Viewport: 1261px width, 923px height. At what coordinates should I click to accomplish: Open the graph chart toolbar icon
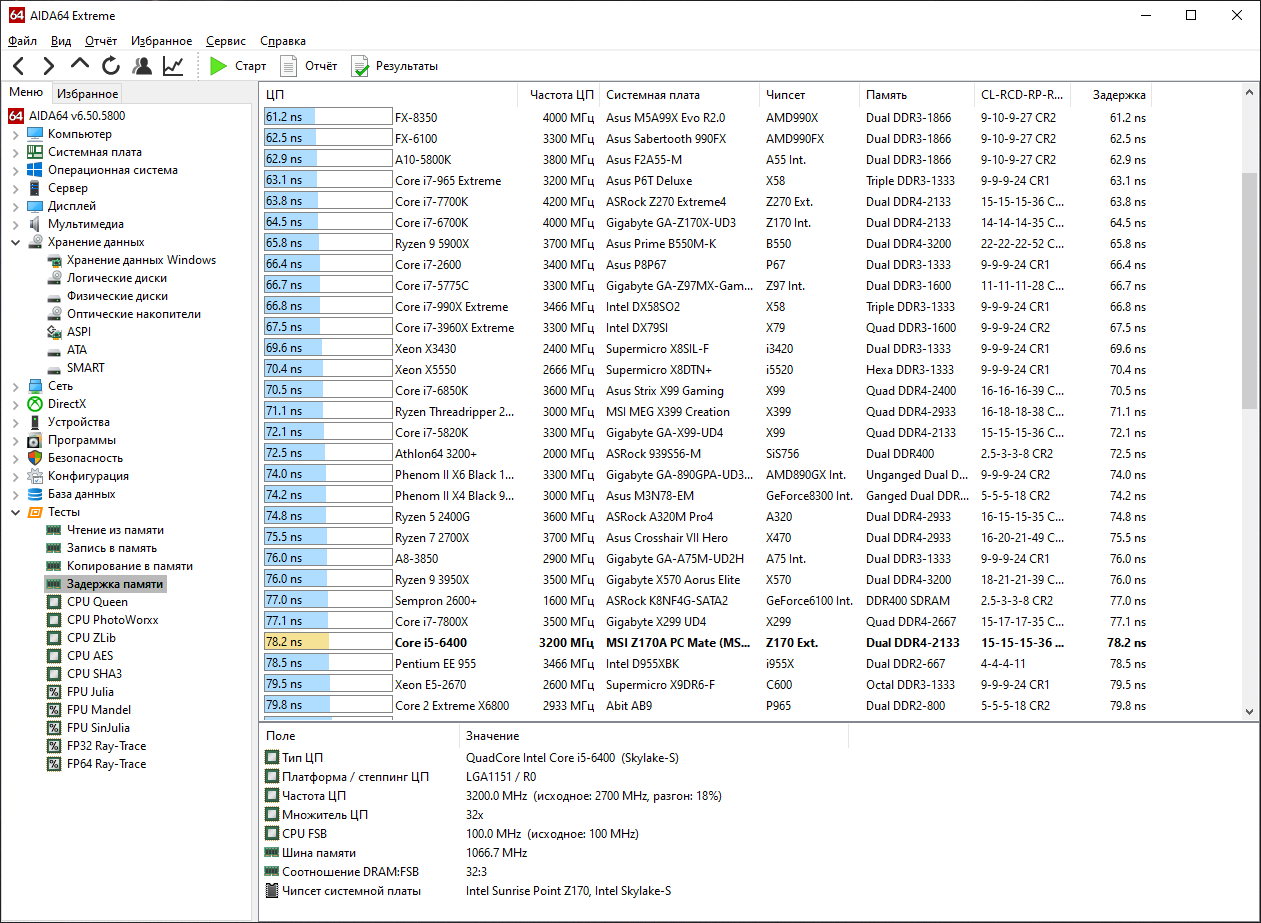[173, 66]
